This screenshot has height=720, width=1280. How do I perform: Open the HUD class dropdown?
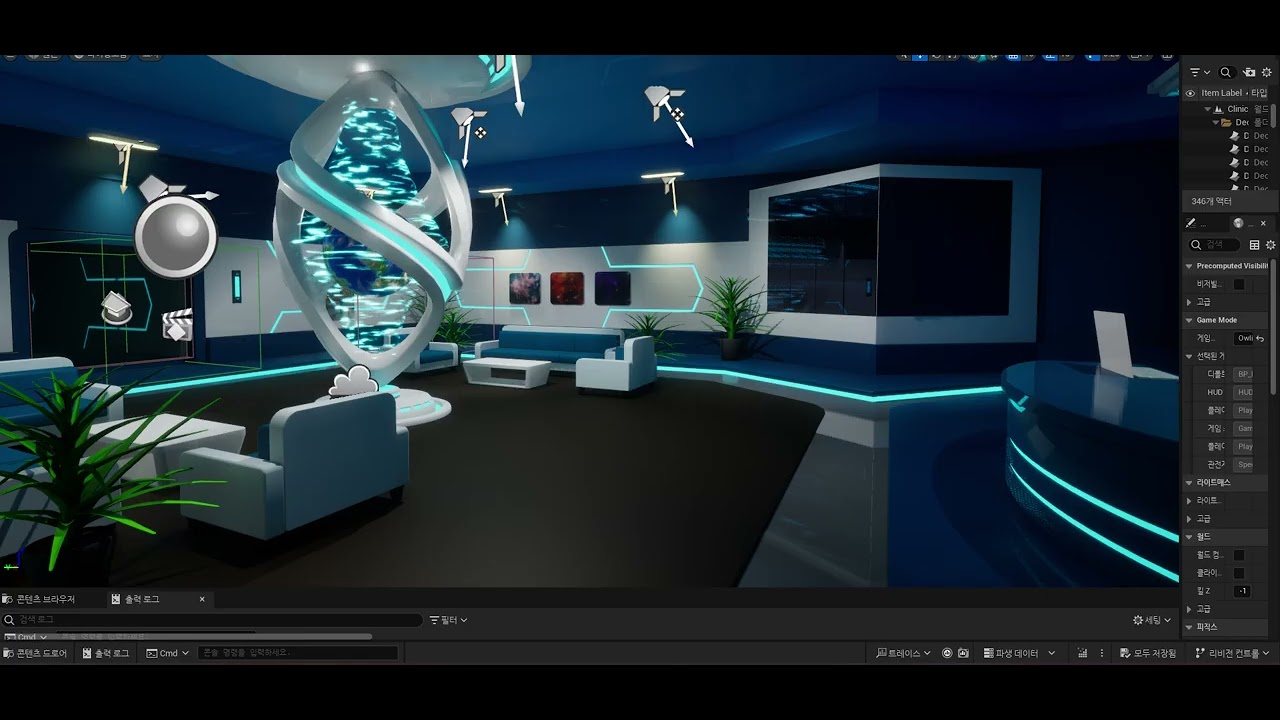pyautogui.click(x=1245, y=392)
